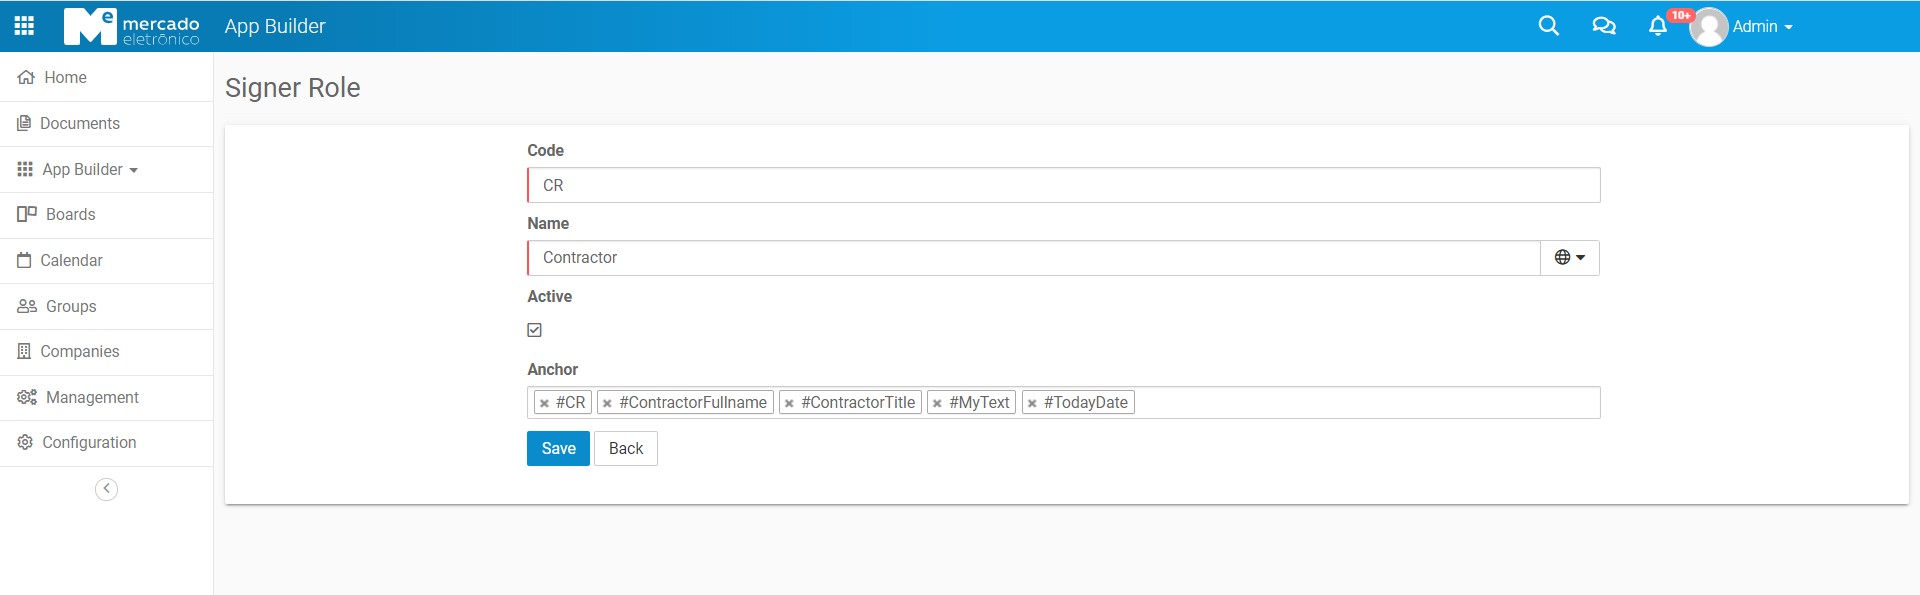Save the signer role
Viewport: 1920px width, 595px height.
click(558, 449)
